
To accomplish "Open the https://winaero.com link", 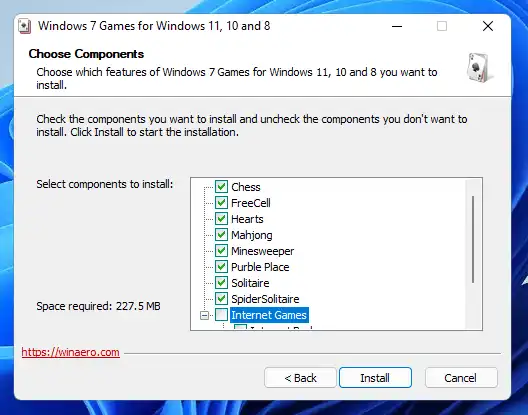I will click(x=70, y=352).
